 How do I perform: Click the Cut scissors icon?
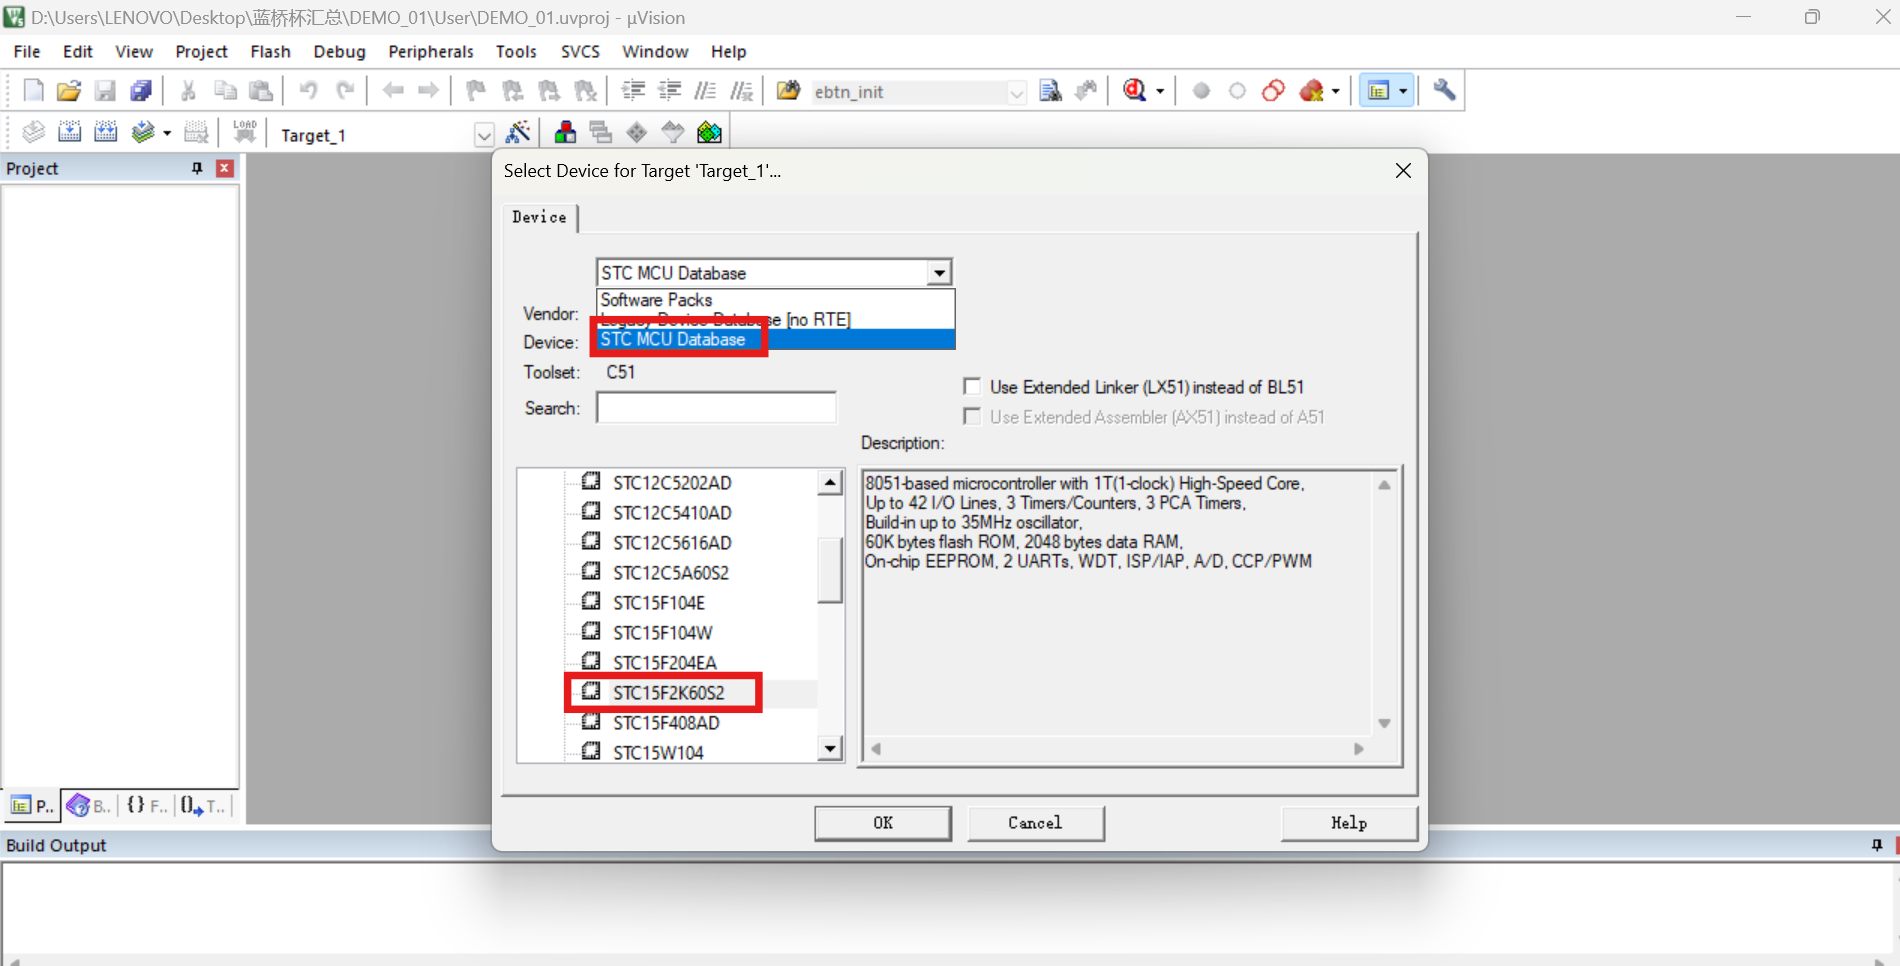[188, 91]
